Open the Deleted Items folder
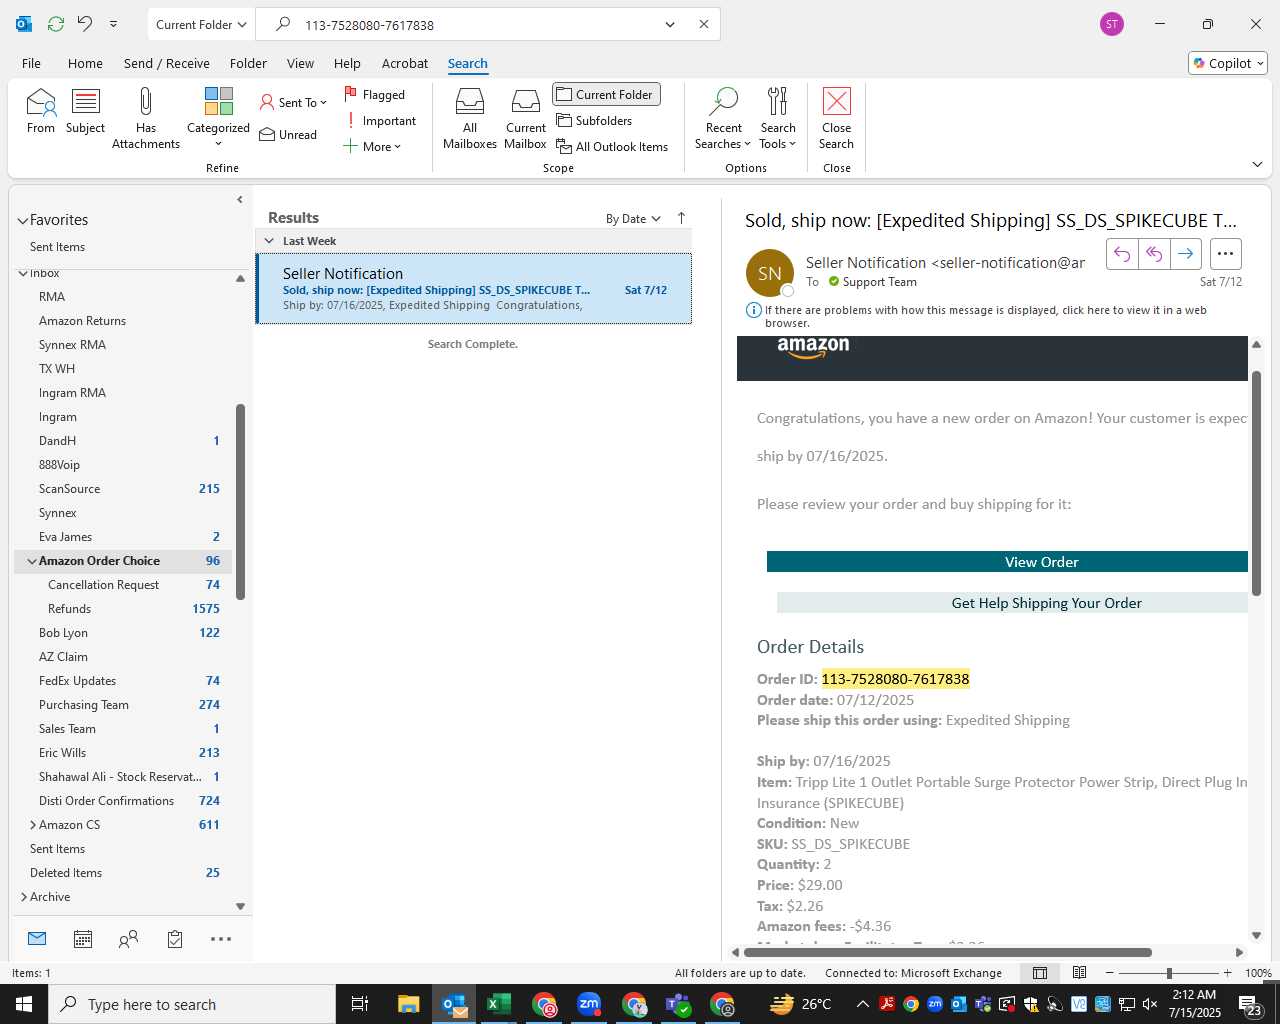 pos(123,873)
